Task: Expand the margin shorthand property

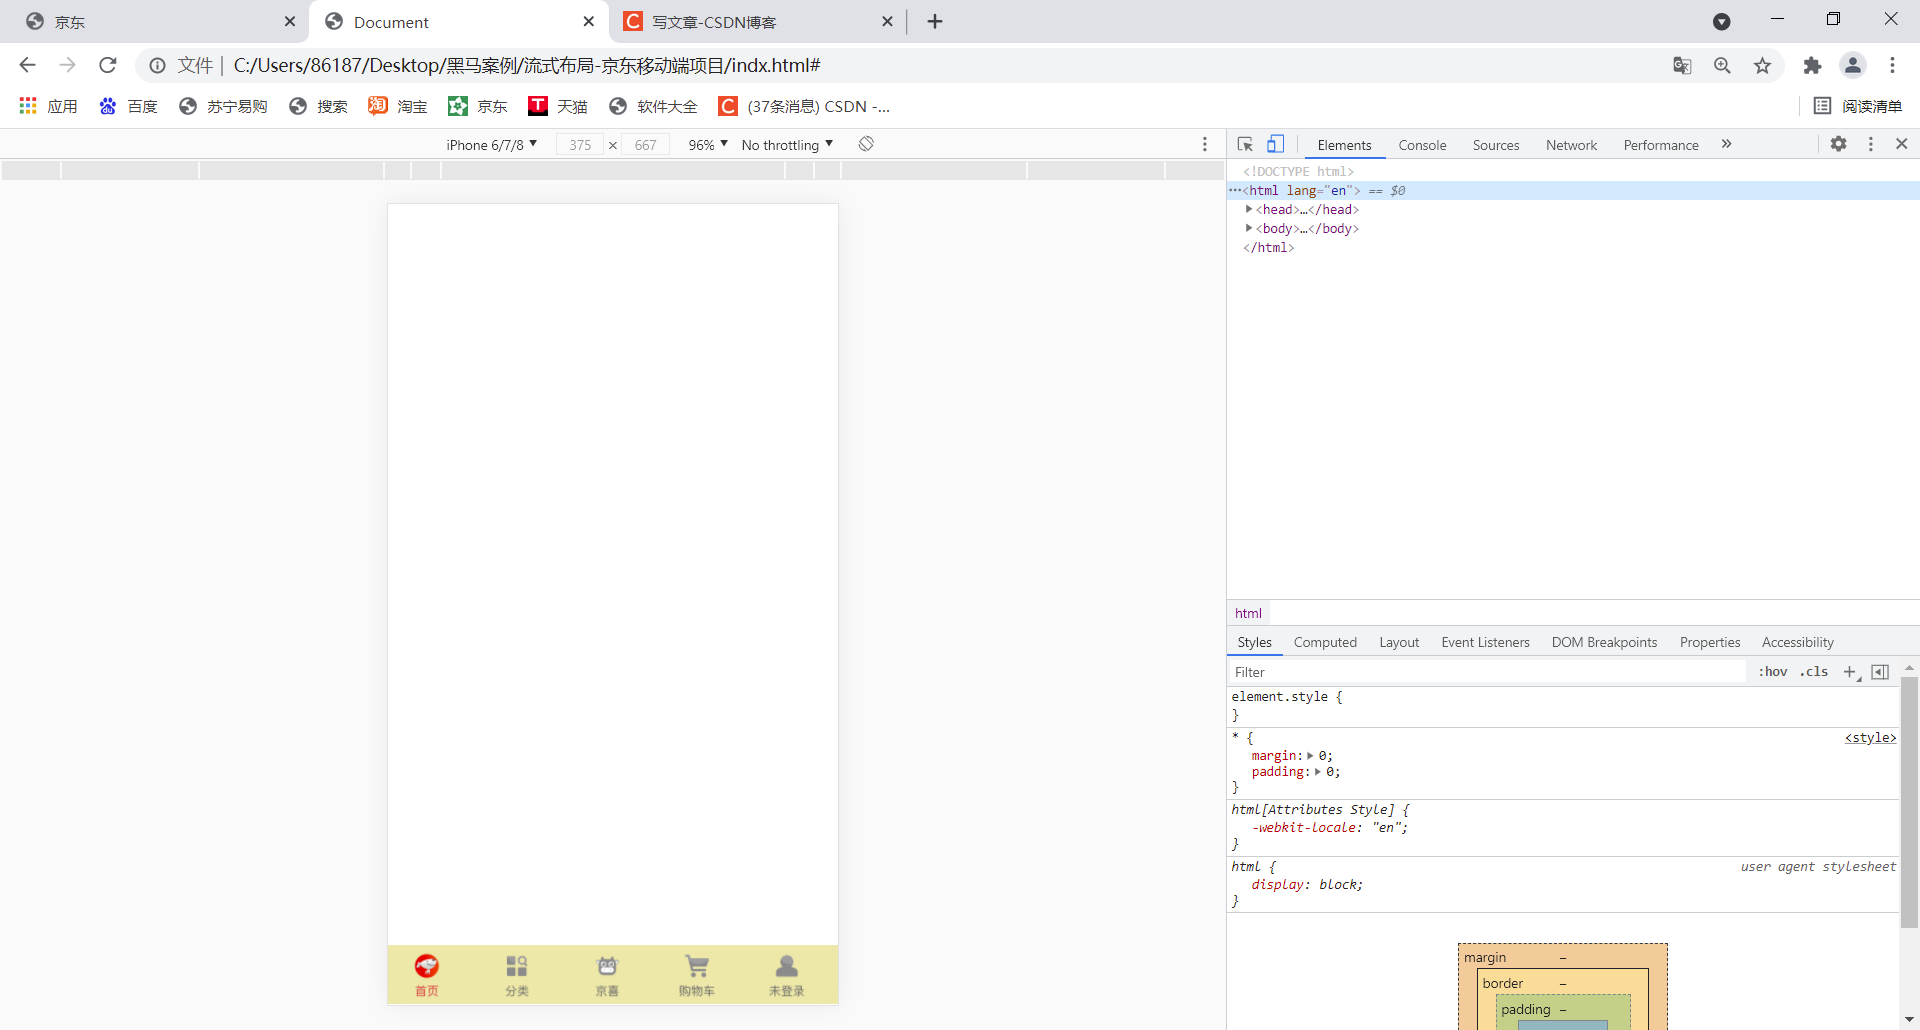Action: 1310,756
